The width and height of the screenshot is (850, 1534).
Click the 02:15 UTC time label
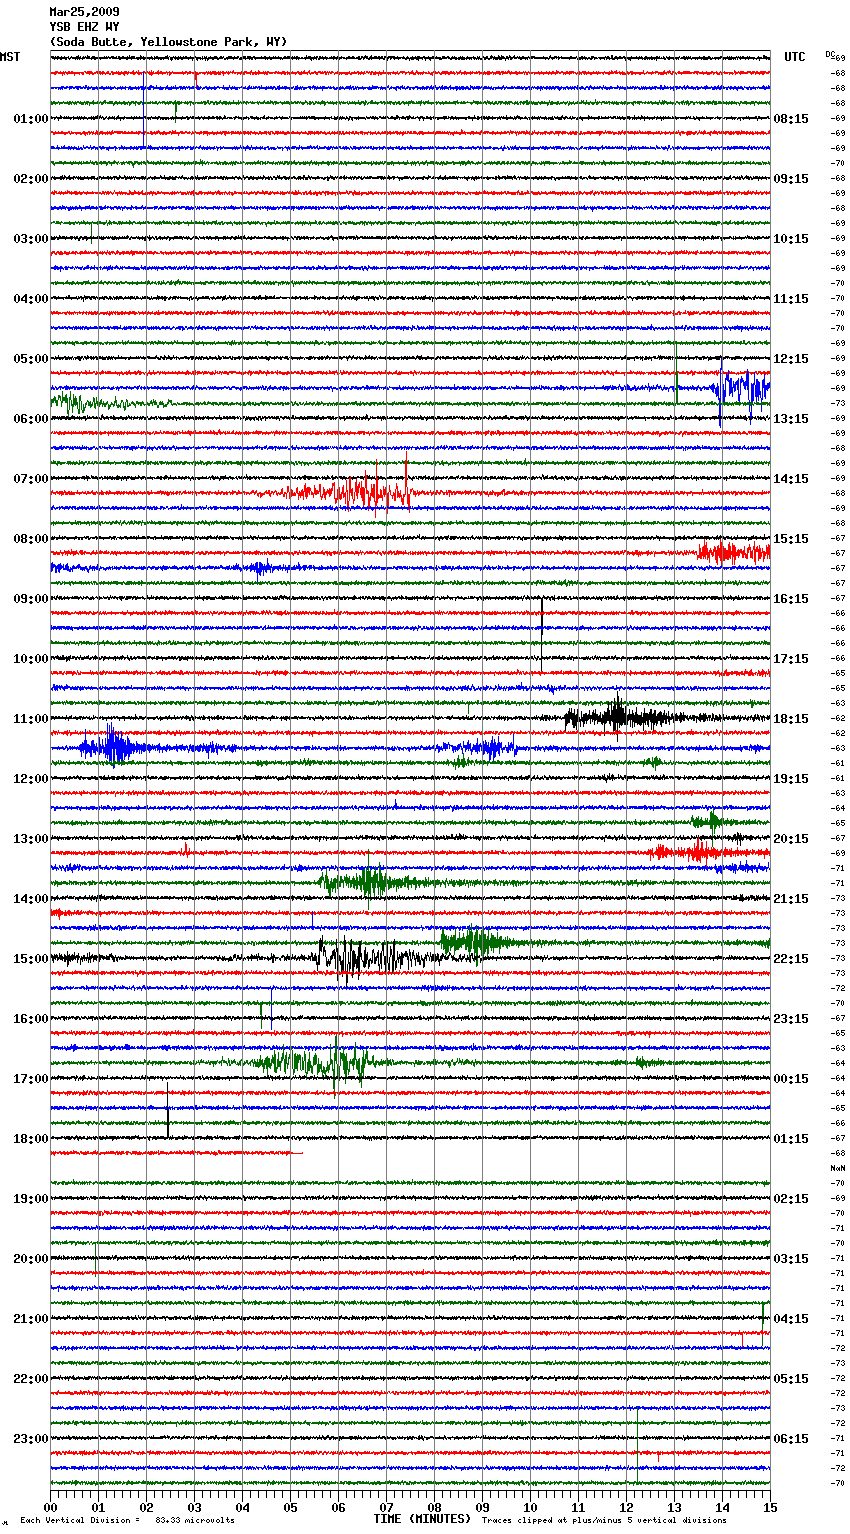tap(791, 1199)
